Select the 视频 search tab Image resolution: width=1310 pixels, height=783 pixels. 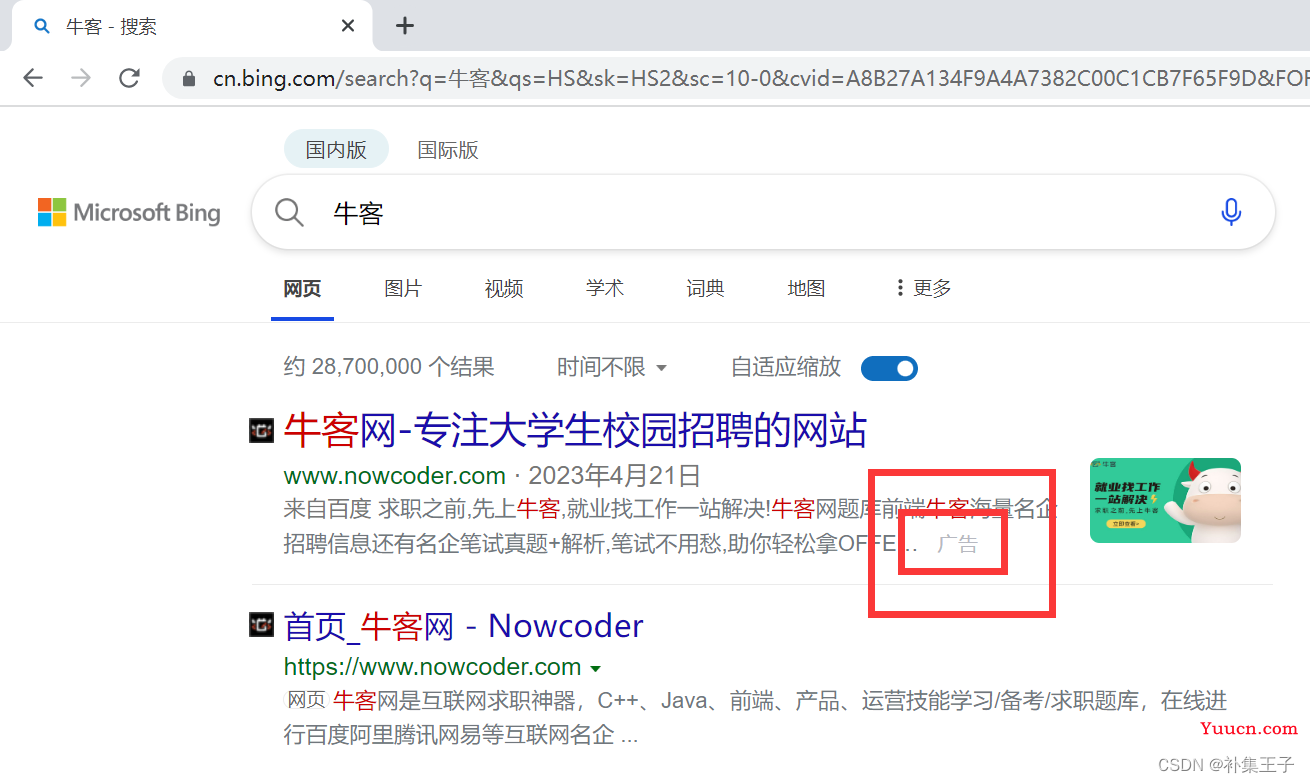504,288
